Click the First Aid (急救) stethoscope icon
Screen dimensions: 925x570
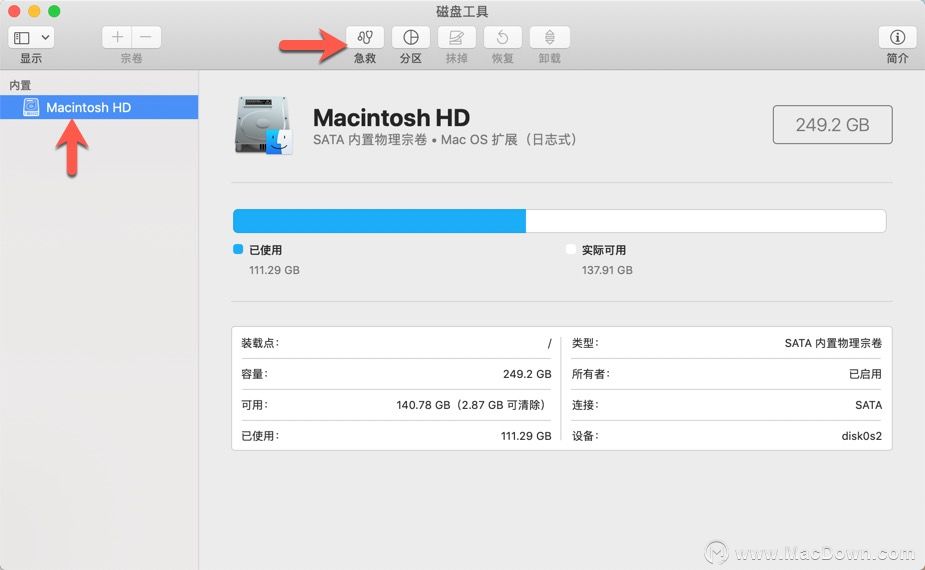tap(365, 37)
